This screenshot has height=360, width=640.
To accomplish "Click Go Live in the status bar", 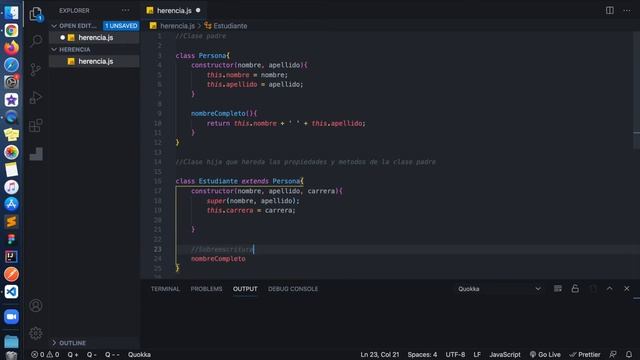I will point(545,354).
